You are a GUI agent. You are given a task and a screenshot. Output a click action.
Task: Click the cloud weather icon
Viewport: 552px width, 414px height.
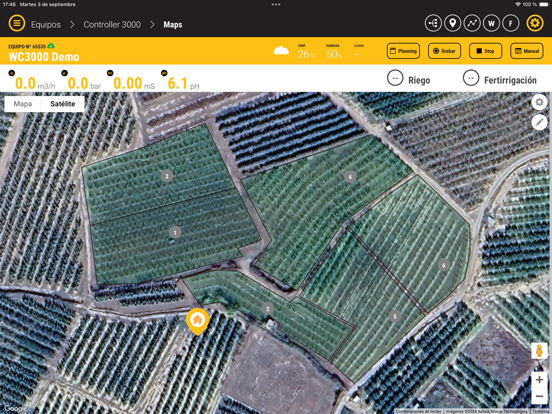click(281, 51)
